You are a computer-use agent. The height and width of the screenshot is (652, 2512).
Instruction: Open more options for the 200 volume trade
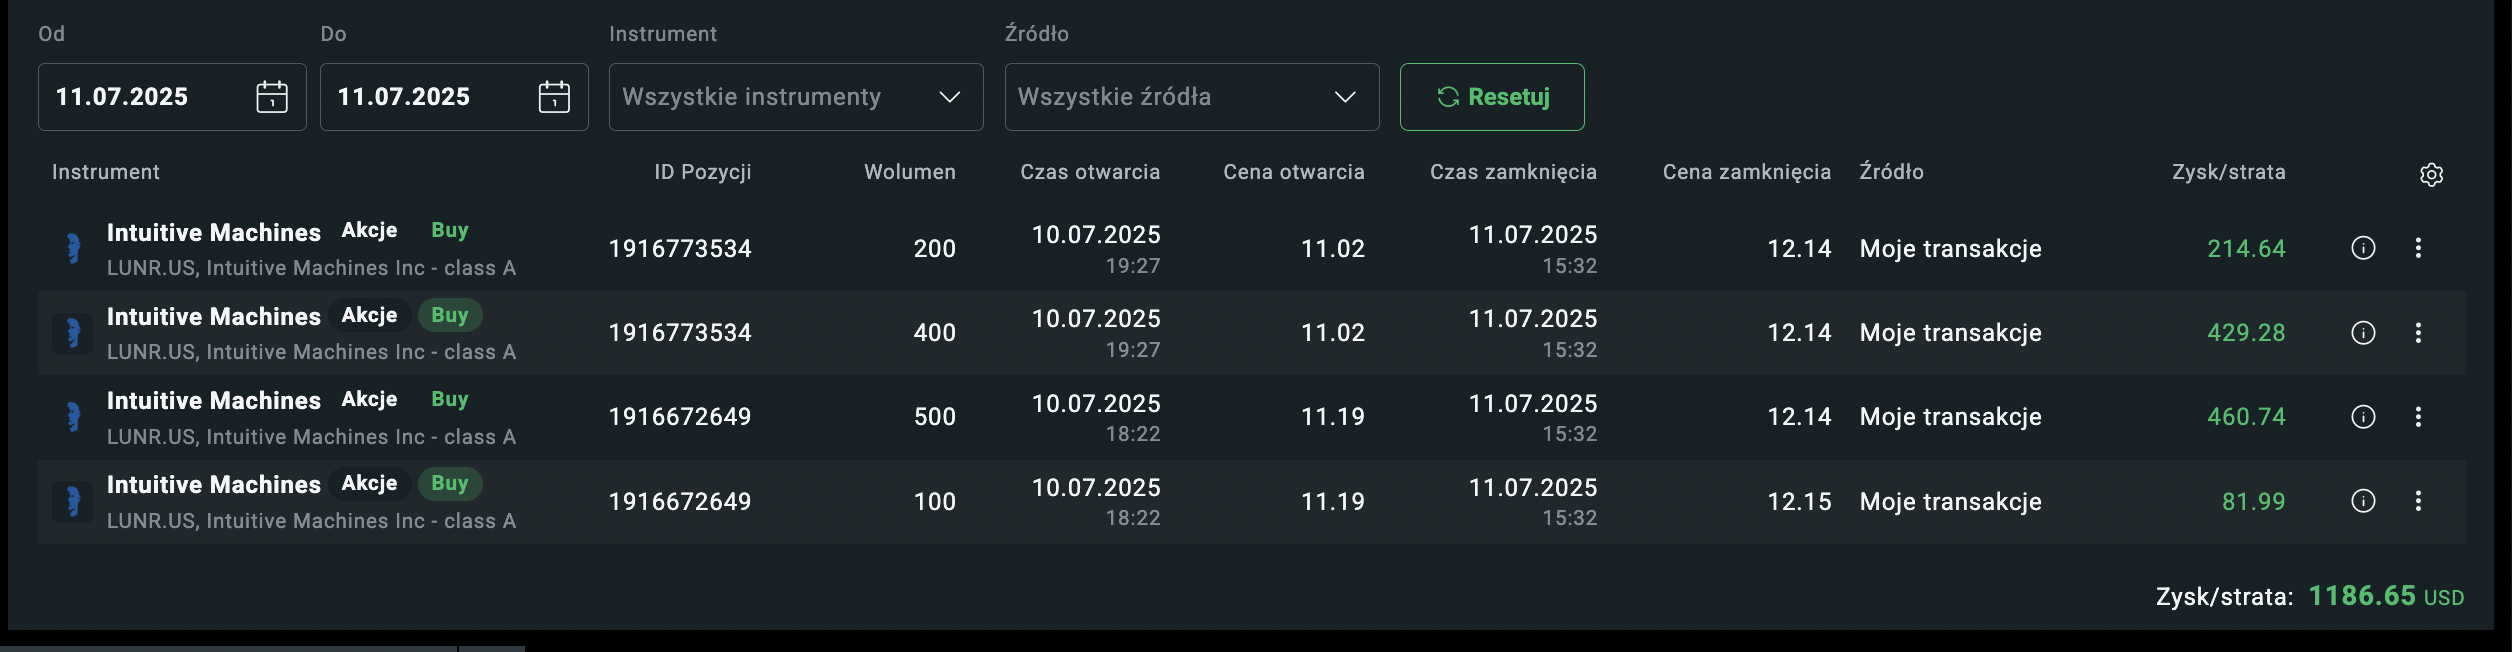click(x=2418, y=248)
